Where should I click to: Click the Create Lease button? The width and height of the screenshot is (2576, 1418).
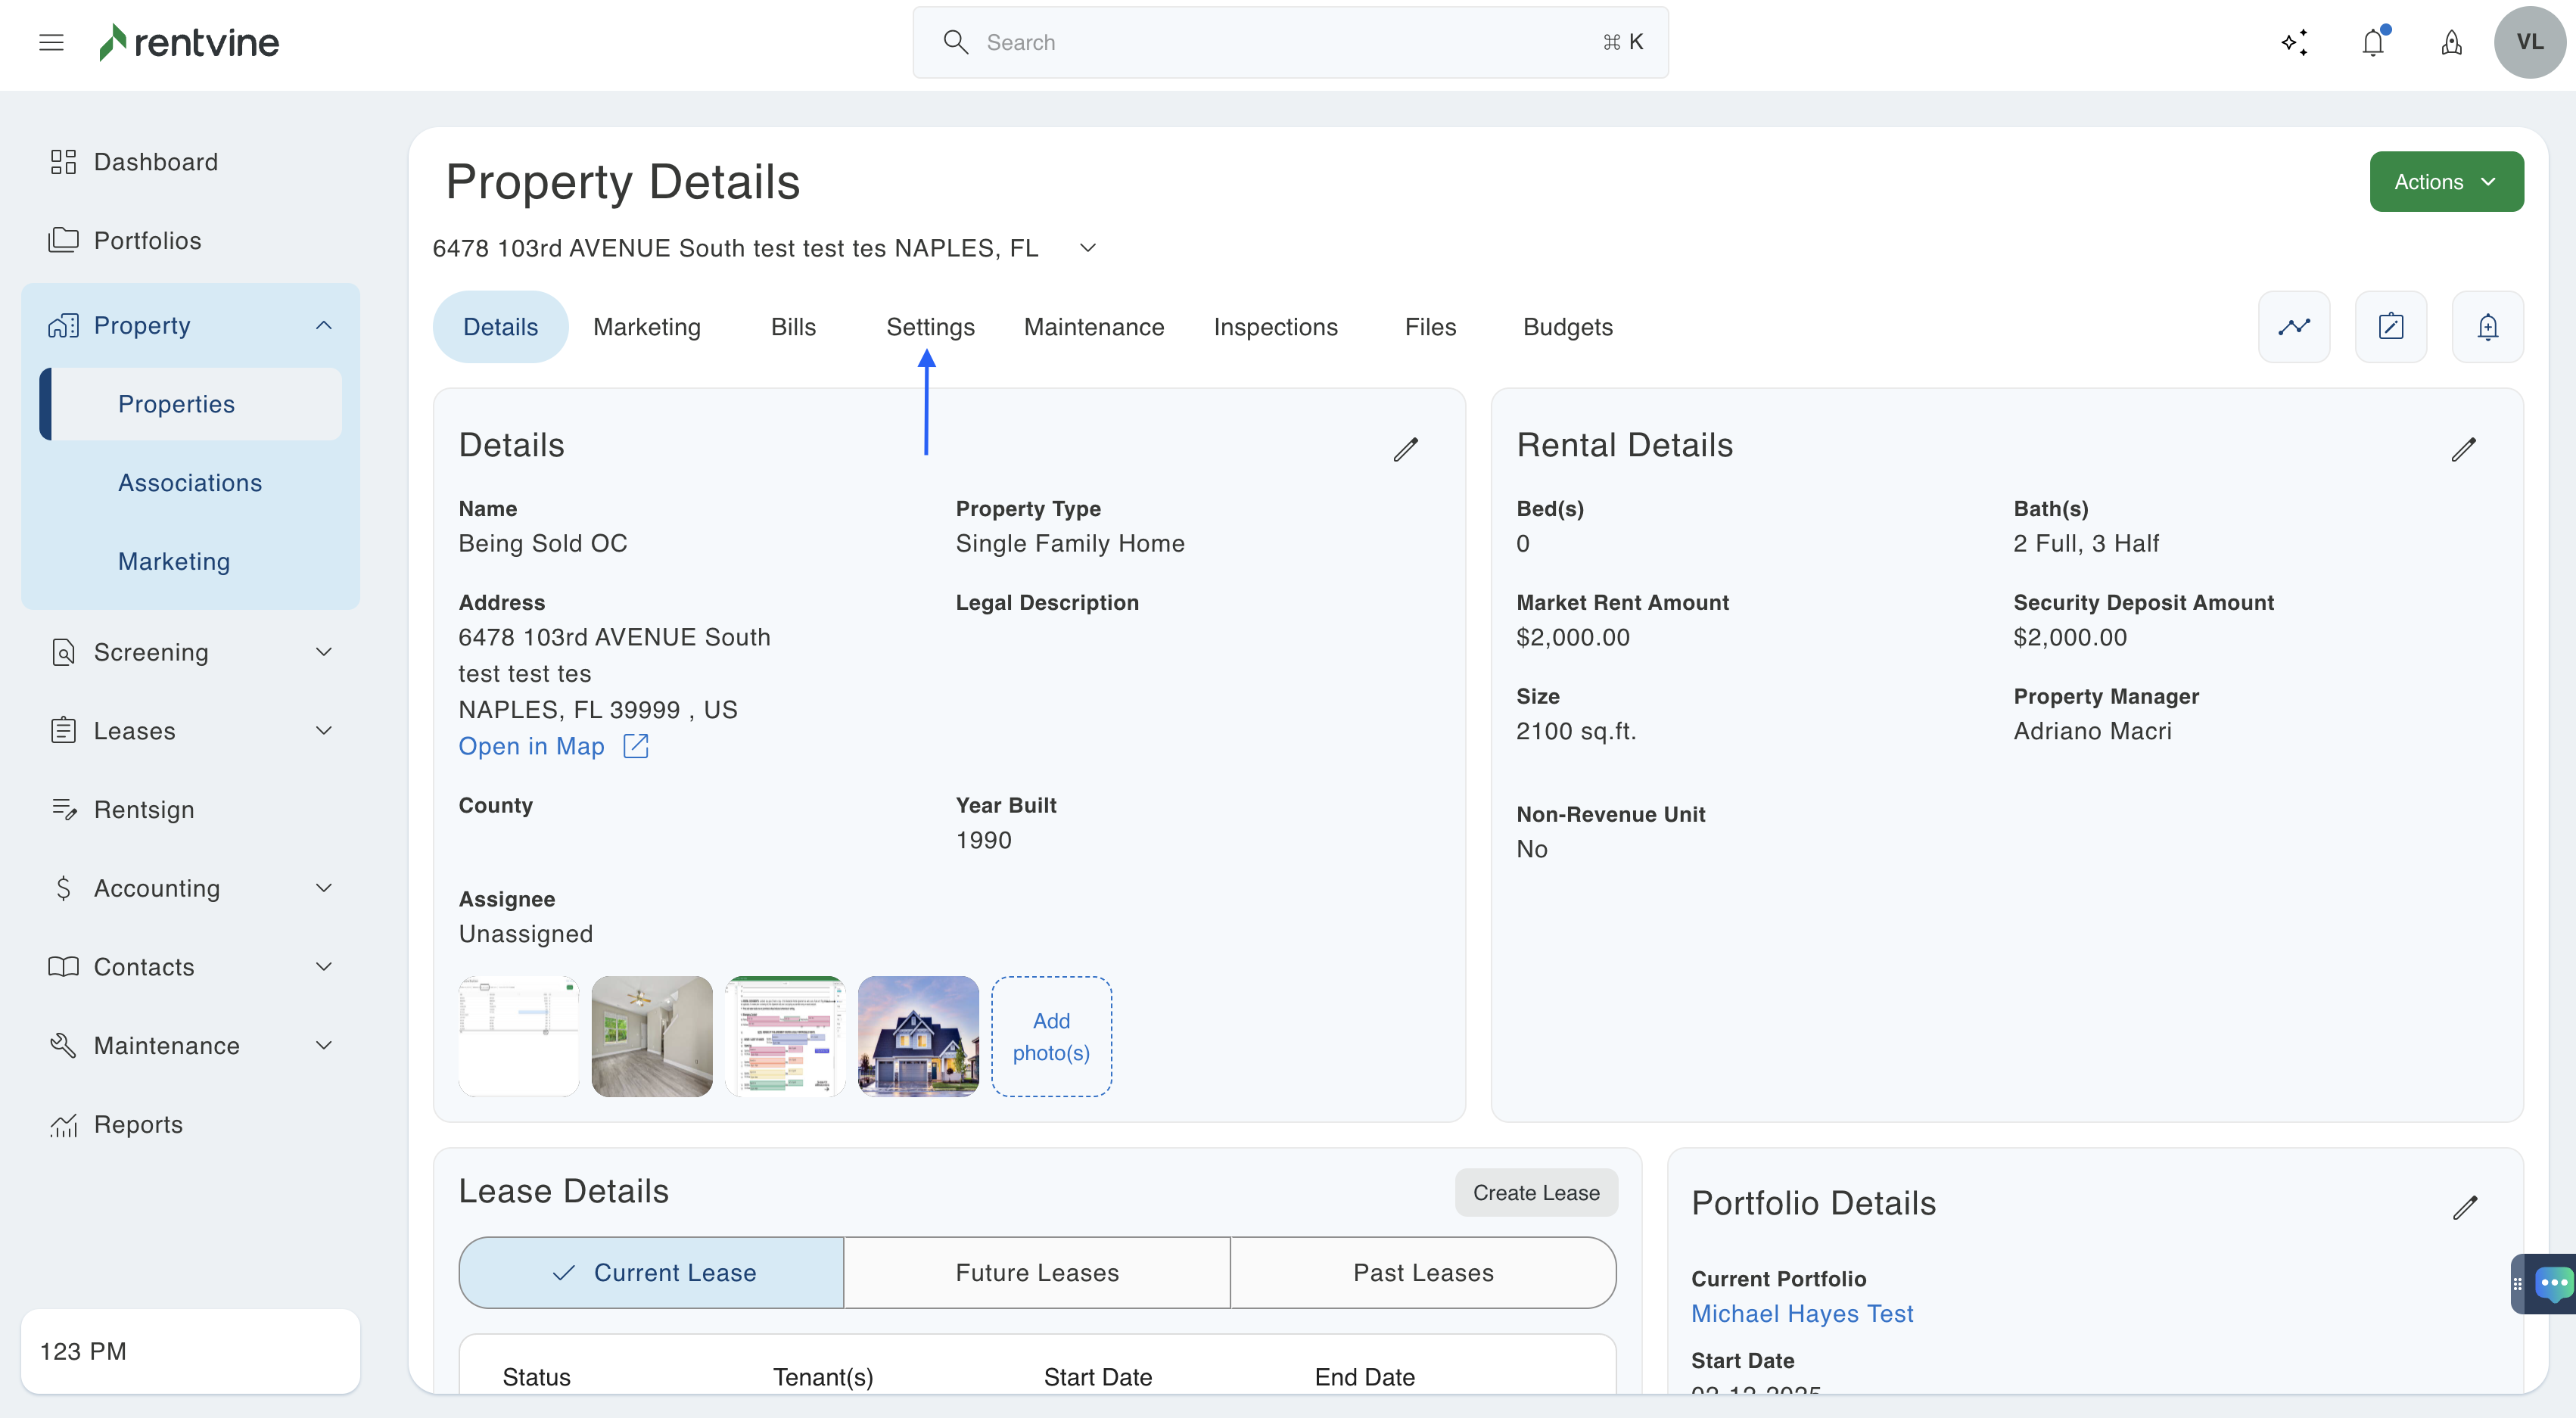[1535, 1192]
